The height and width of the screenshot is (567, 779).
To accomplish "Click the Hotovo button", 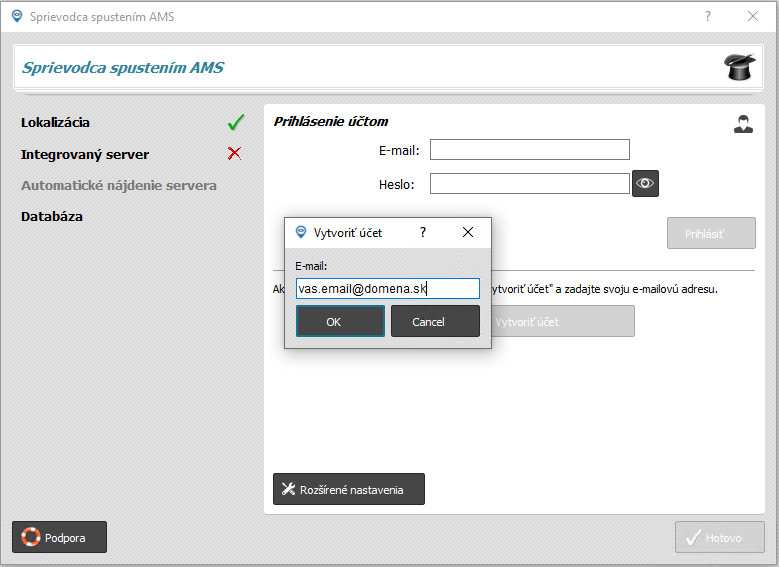I will click(x=719, y=537).
